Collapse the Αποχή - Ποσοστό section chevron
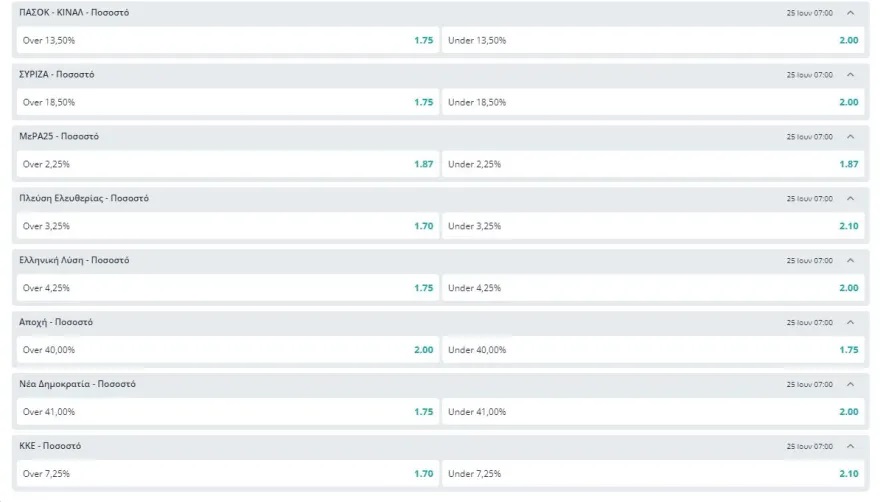Screen dimensions: 880x502 point(850,322)
